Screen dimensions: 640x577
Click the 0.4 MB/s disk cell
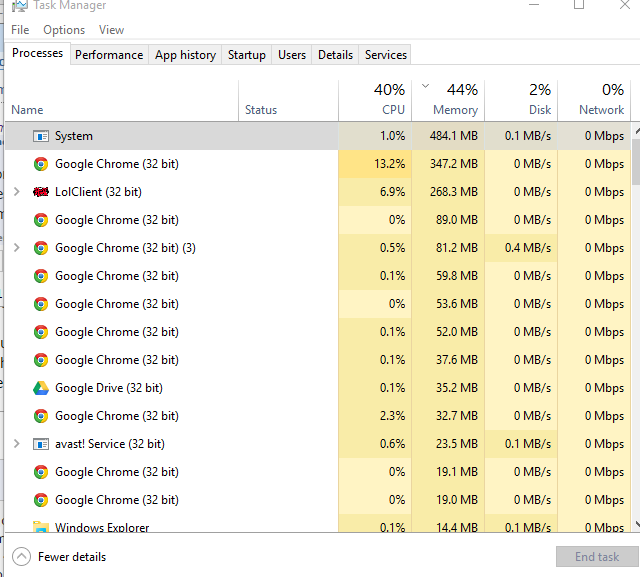pos(521,248)
